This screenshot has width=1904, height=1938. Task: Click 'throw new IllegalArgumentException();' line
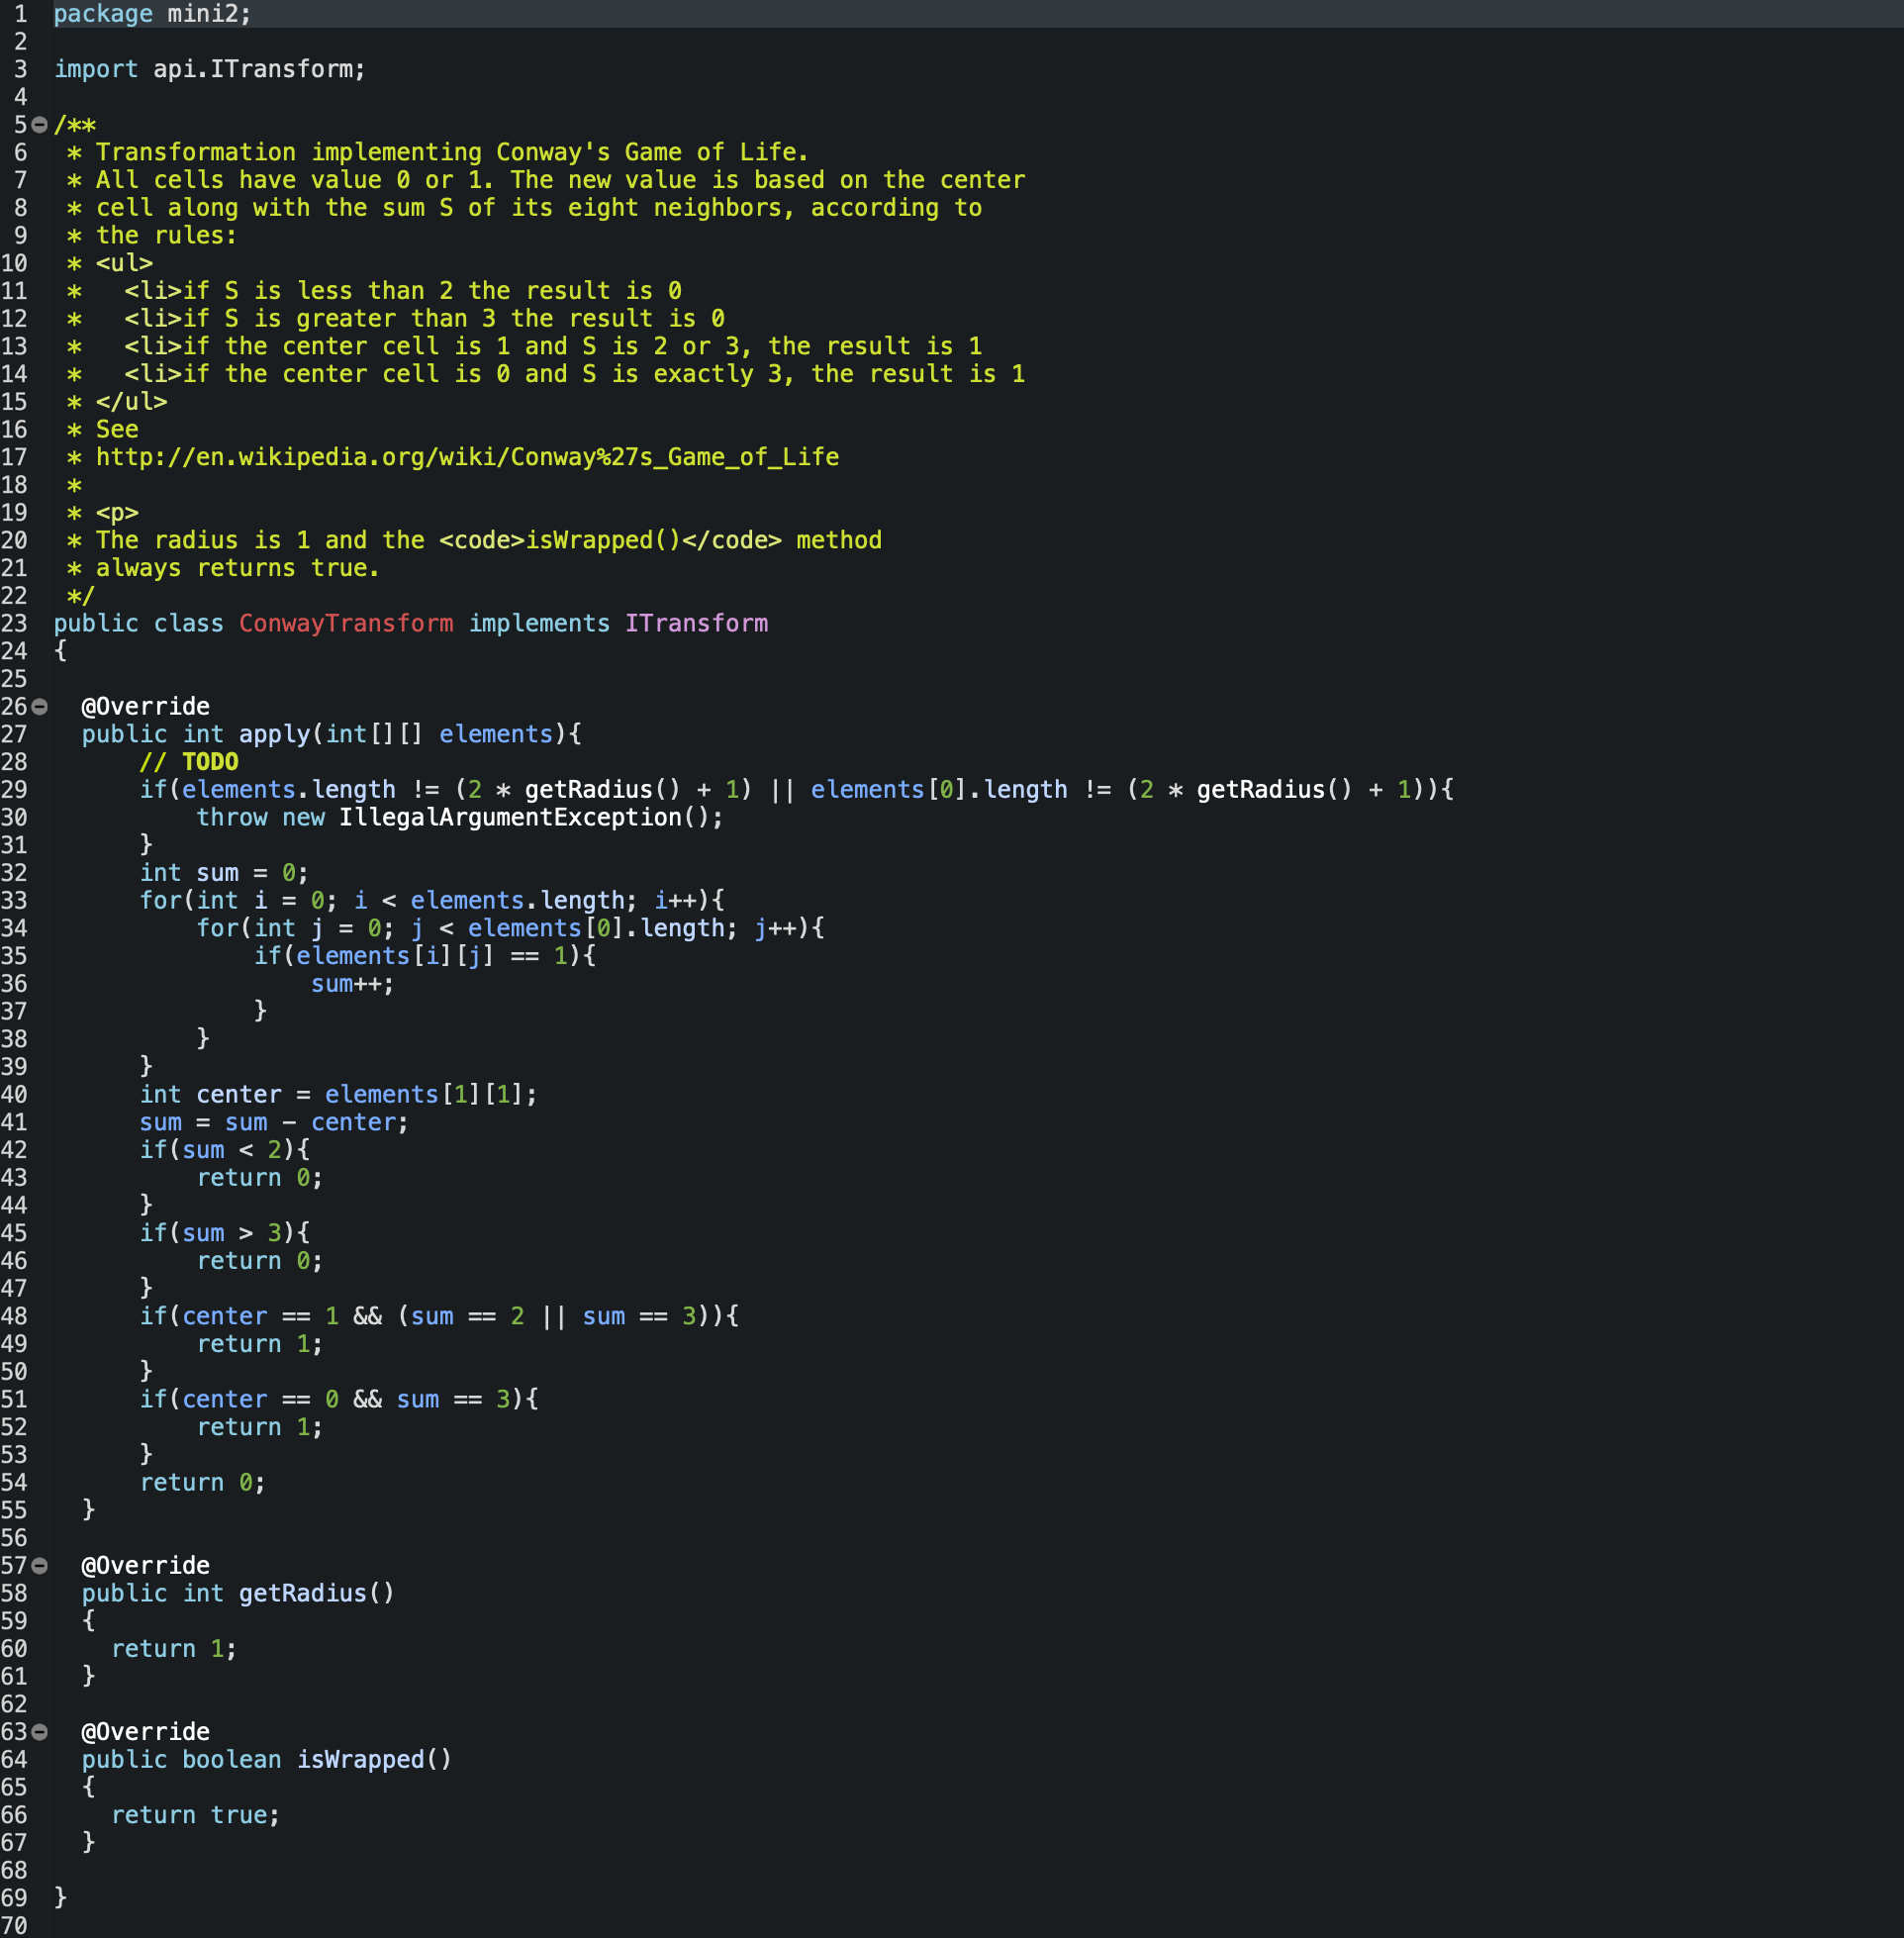coord(460,817)
